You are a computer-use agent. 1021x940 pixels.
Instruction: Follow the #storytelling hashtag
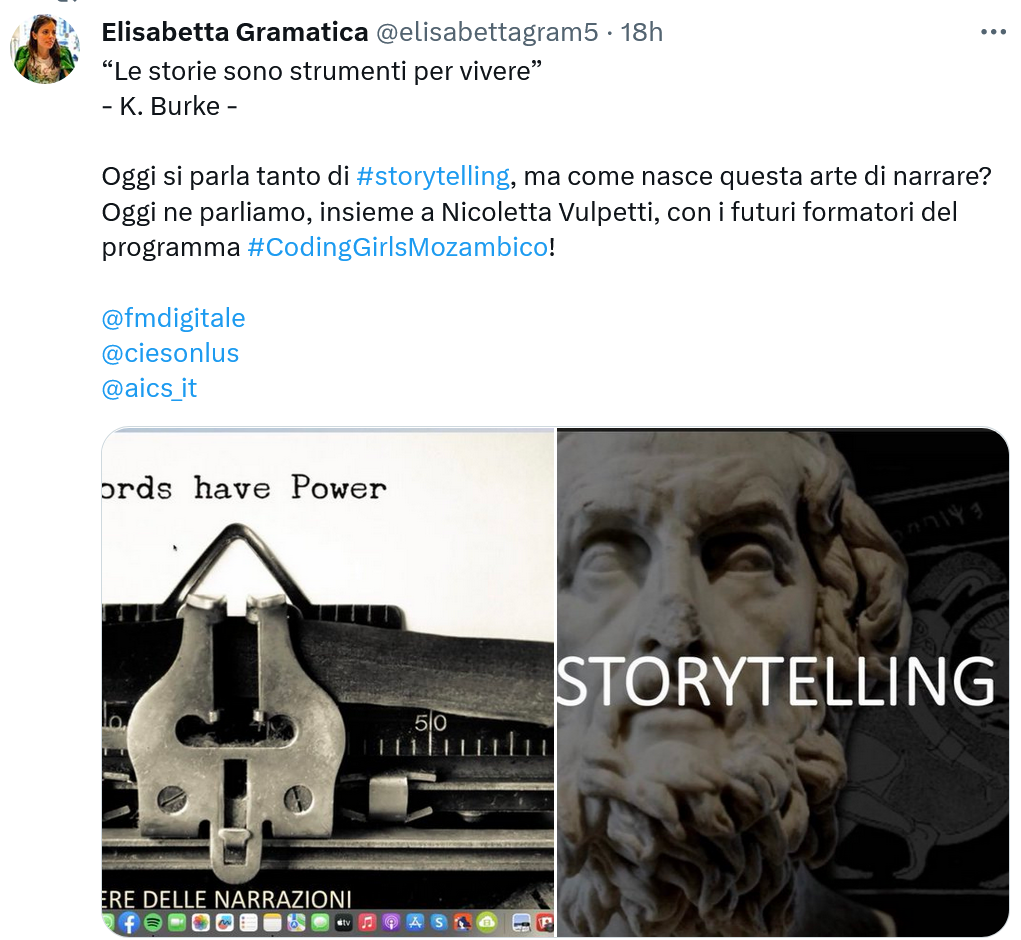[433, 176]
